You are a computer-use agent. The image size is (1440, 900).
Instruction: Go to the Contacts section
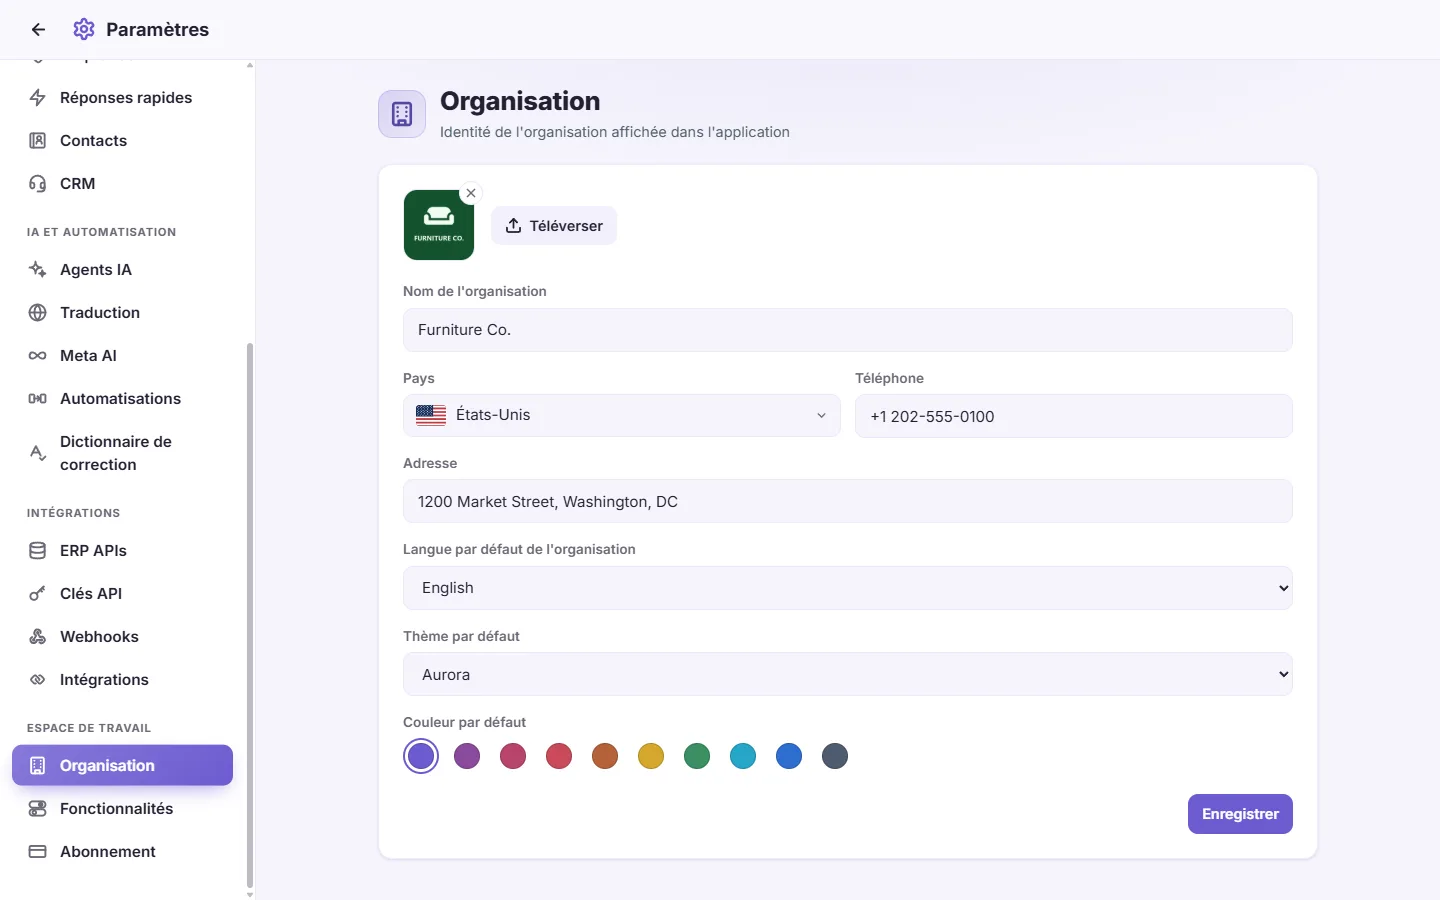[x=122, y=141]
